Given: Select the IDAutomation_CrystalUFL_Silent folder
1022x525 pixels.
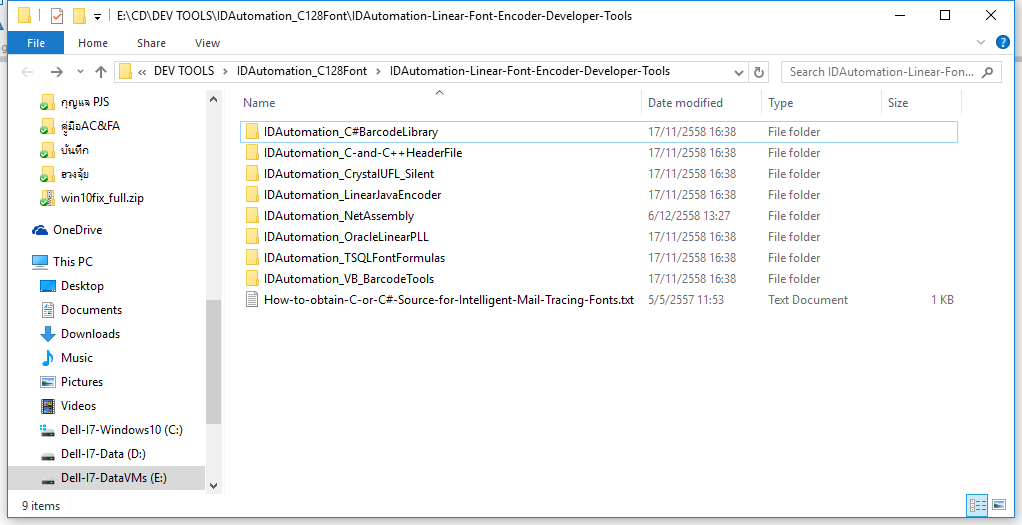Looking at the screenshot, I should pos(598,173).
